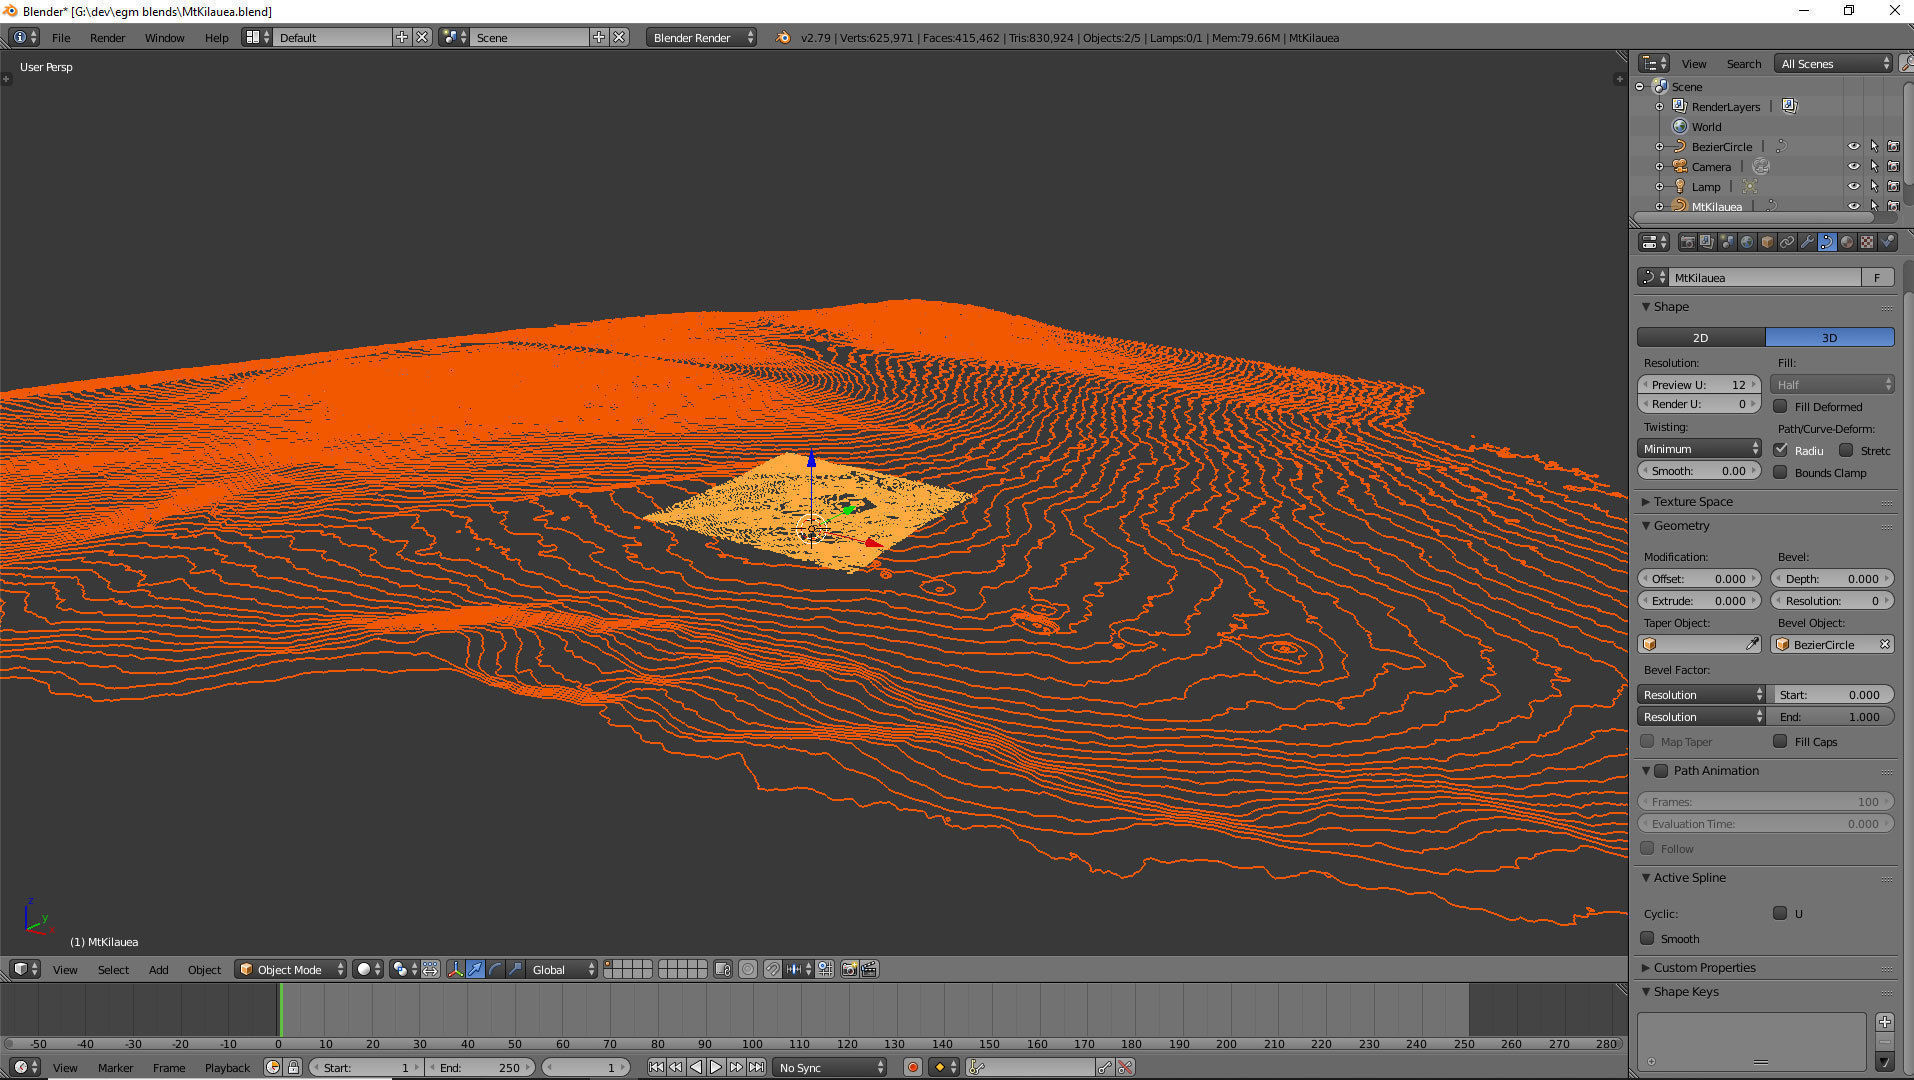Uncheck the Radius checkbox
Screen dimensions: 1914x1080
click(x=1780, y=450)
